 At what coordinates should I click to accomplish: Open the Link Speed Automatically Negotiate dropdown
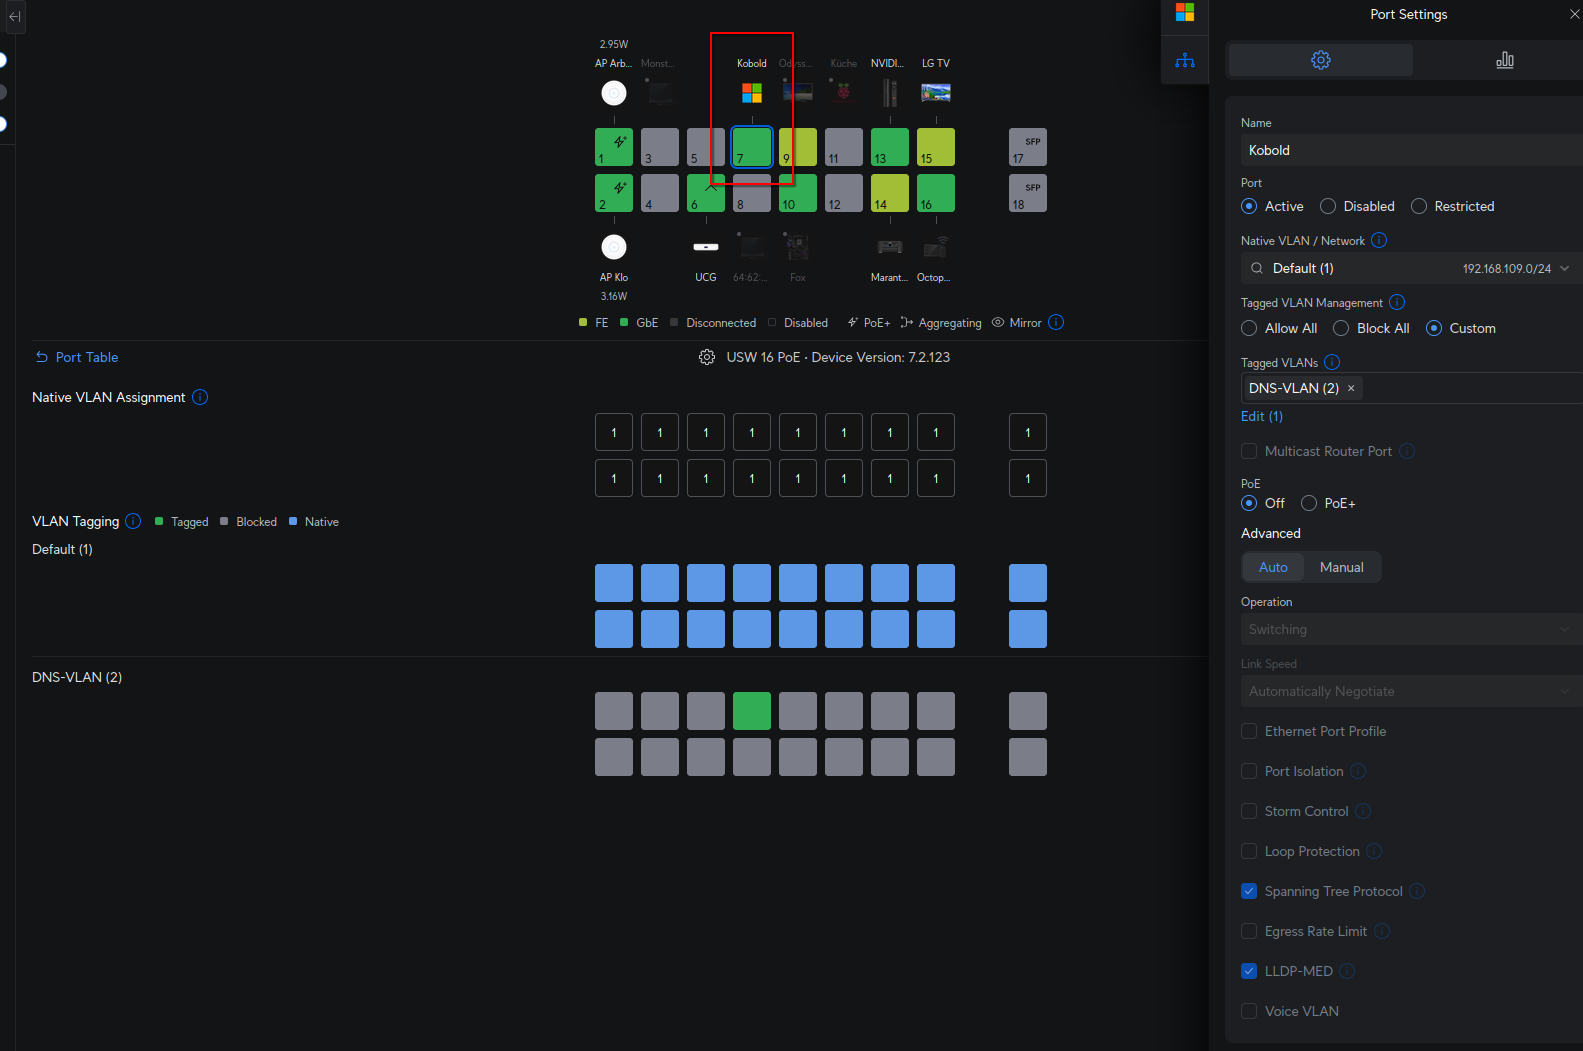point(1411,691)
